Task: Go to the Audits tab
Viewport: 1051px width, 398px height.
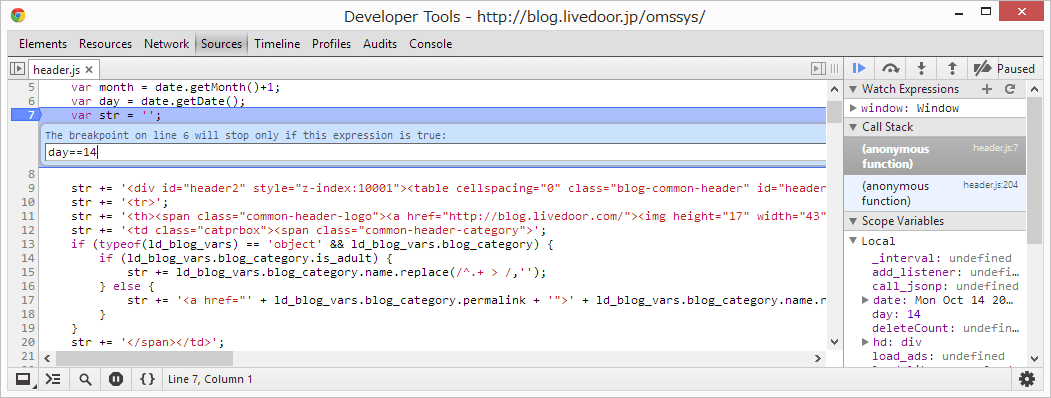Action: pos(380,44)
